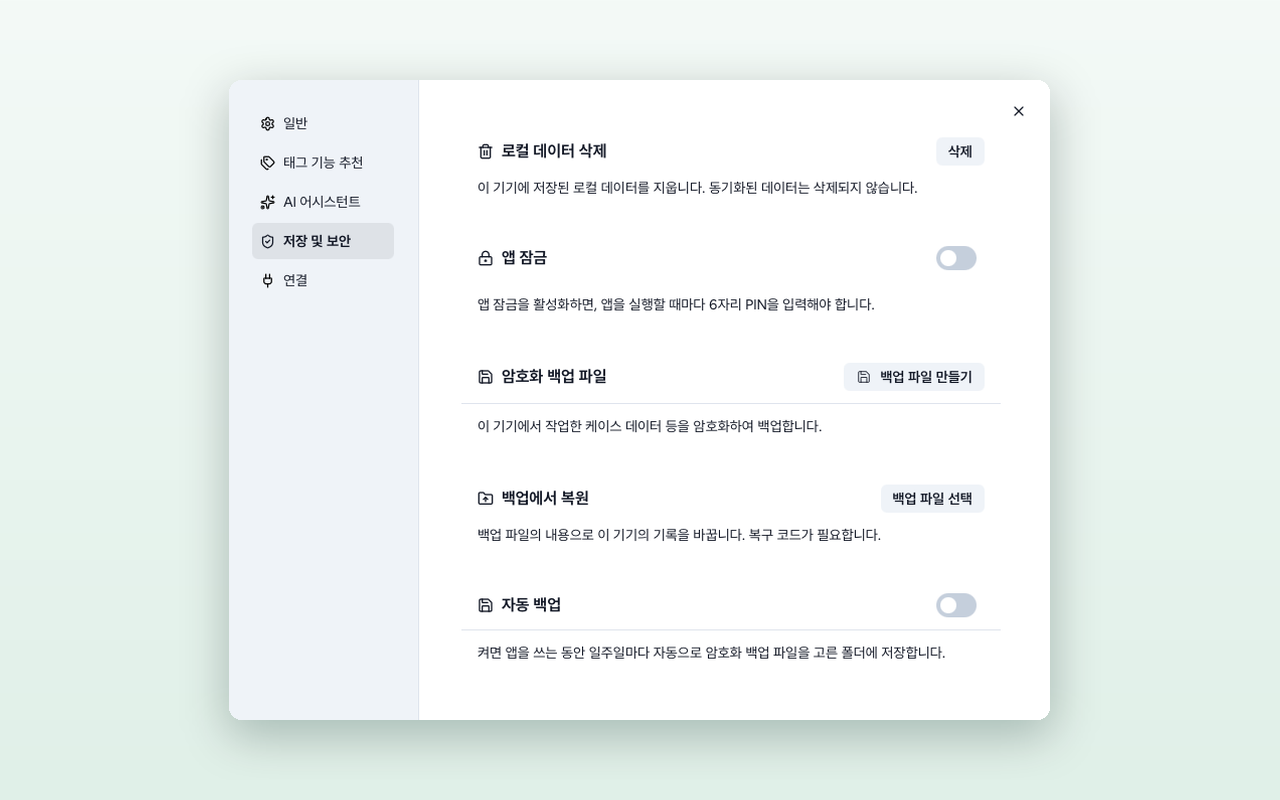
Task: Click the 로컬 데이터 삭제 heading
Action: point(554,151)
